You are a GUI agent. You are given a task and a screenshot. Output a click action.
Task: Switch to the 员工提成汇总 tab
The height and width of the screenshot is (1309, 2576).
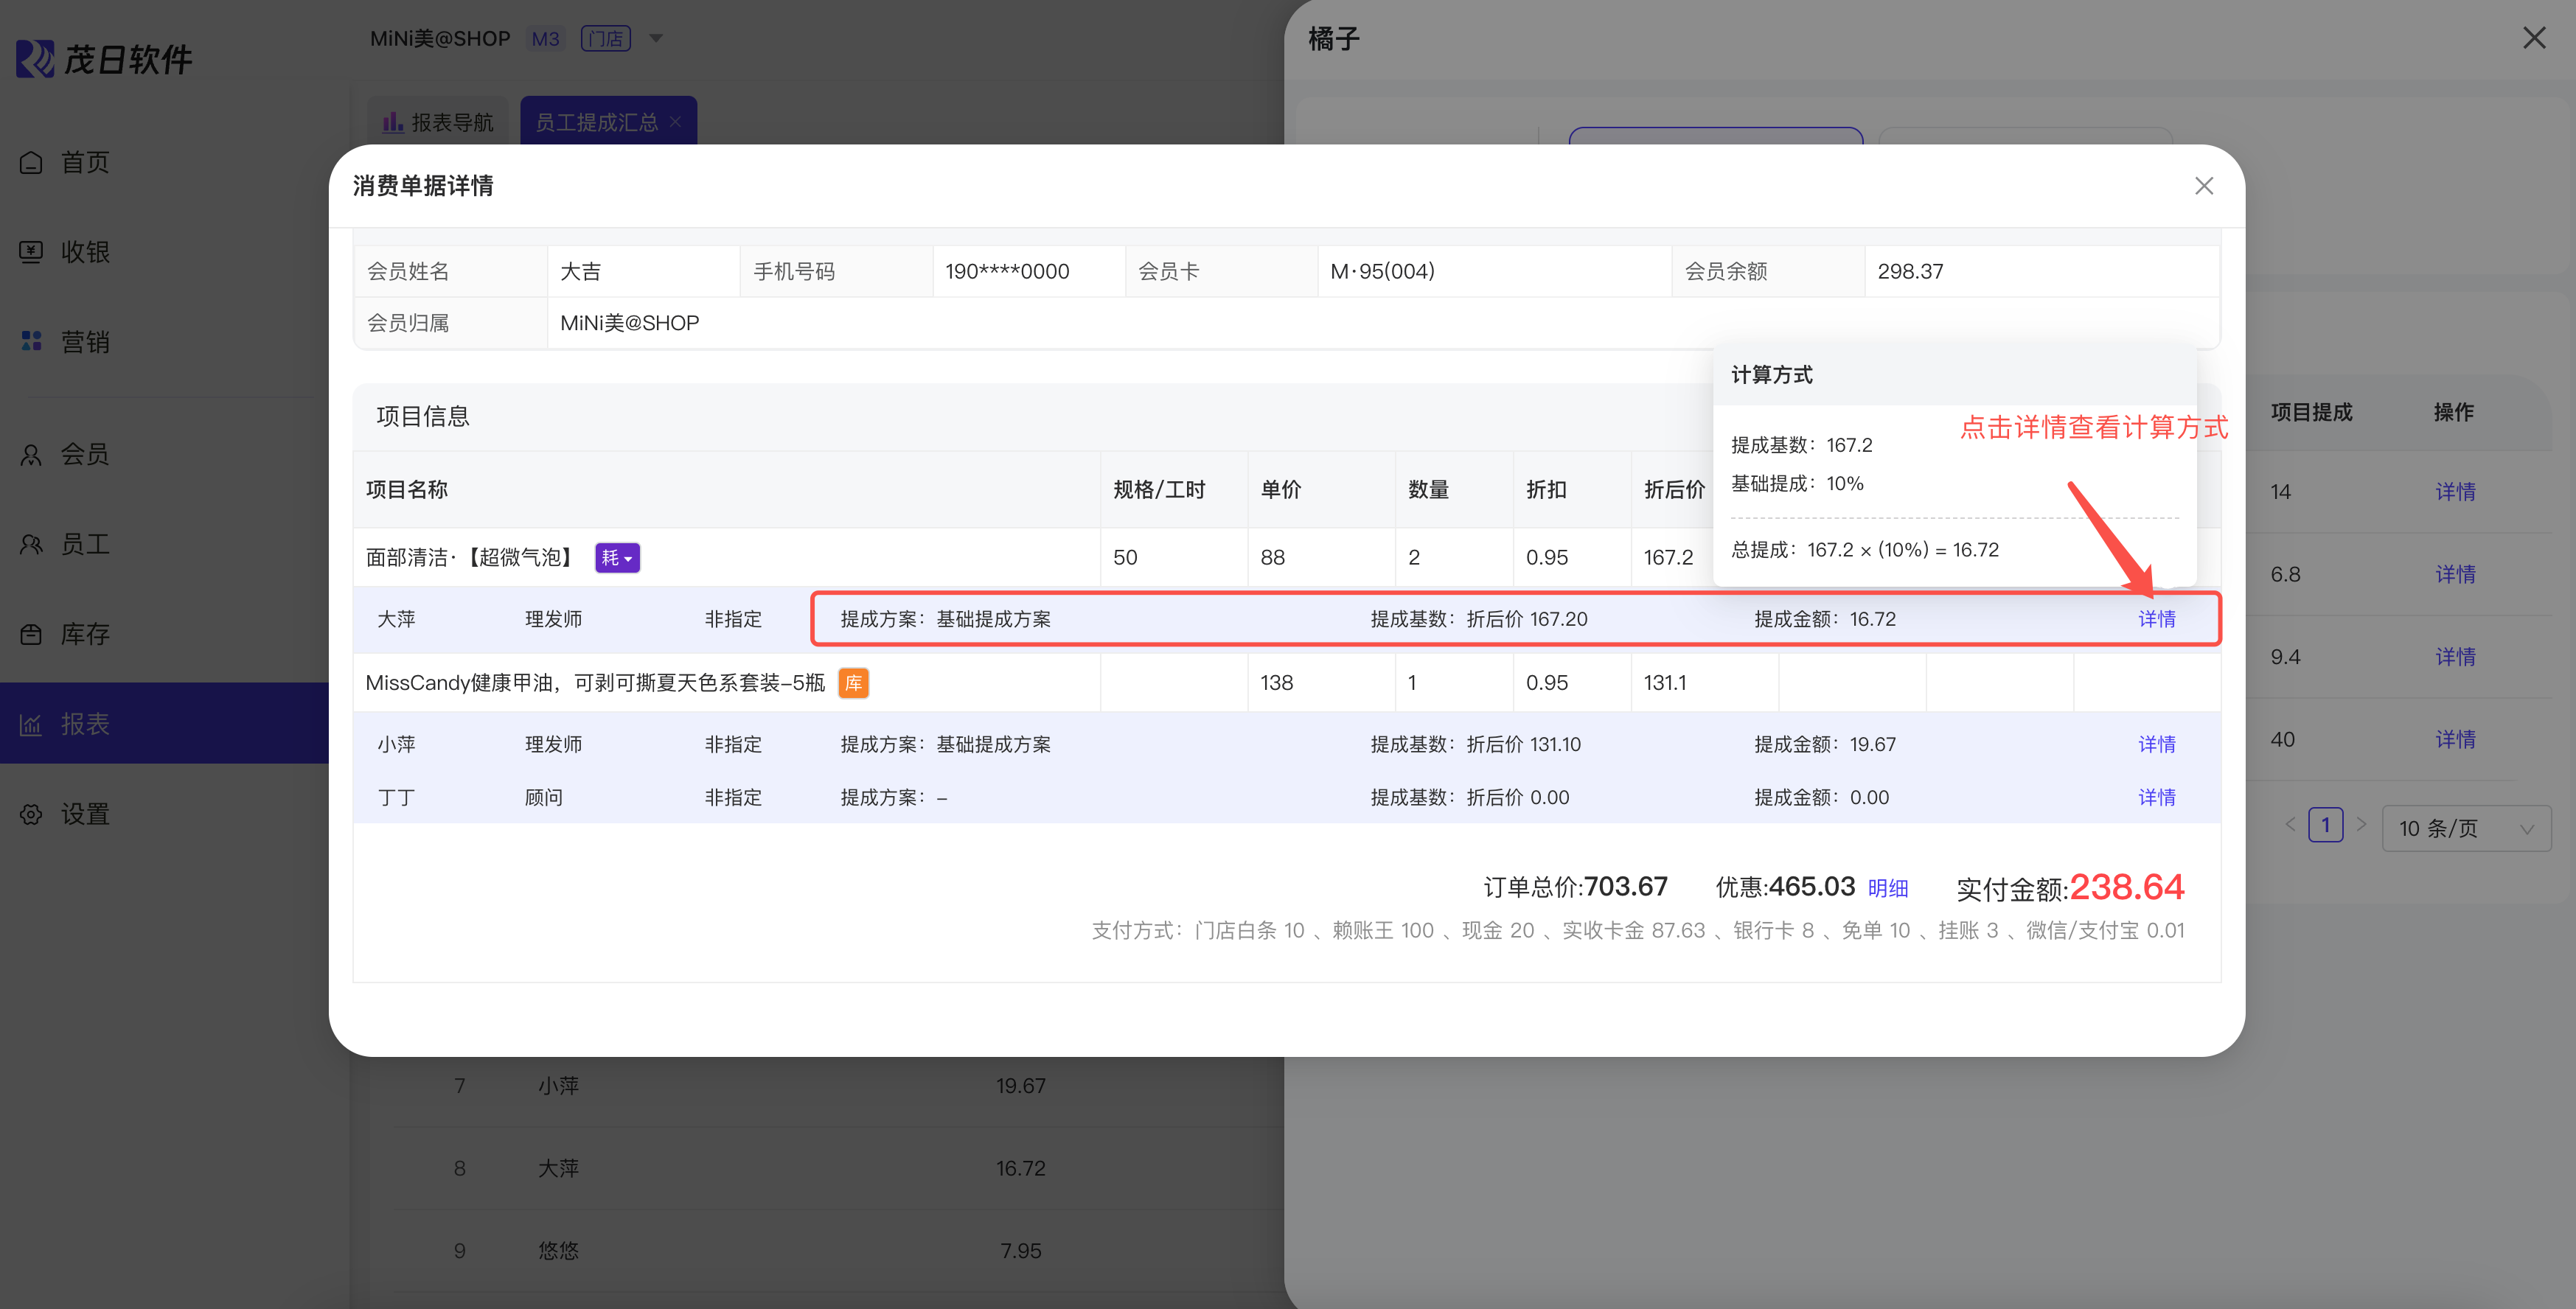[x=608, y=122]
